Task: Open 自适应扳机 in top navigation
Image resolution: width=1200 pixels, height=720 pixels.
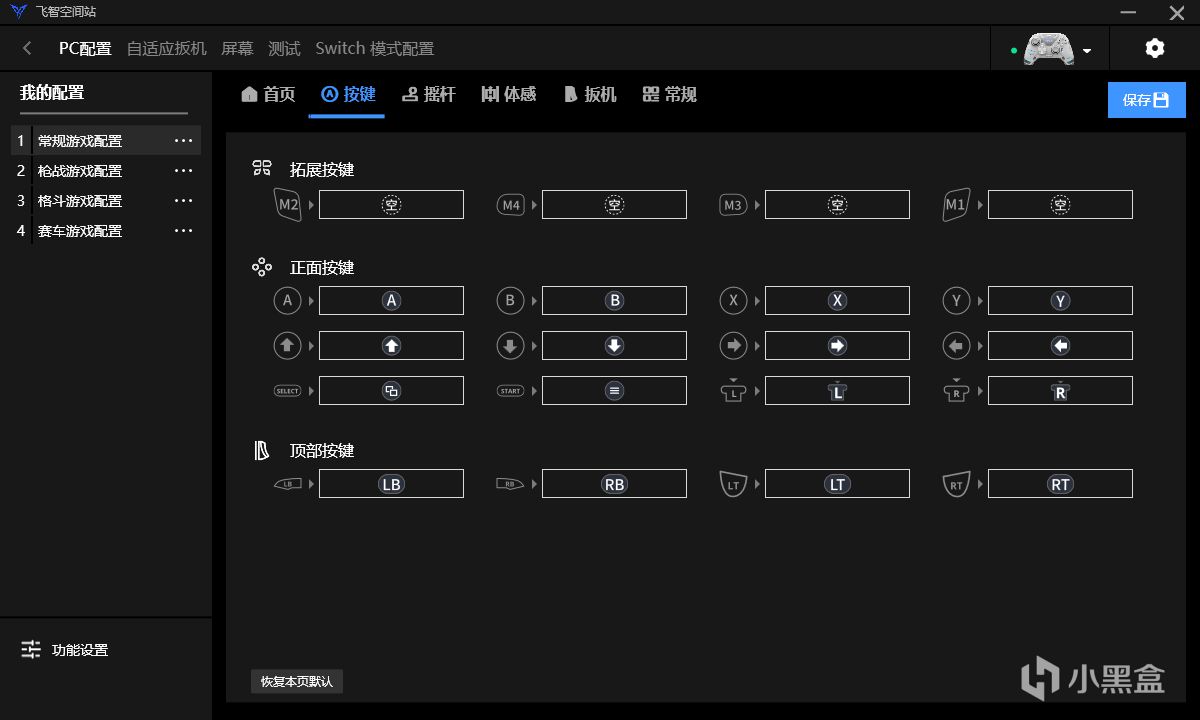Action: coord(167,48)
